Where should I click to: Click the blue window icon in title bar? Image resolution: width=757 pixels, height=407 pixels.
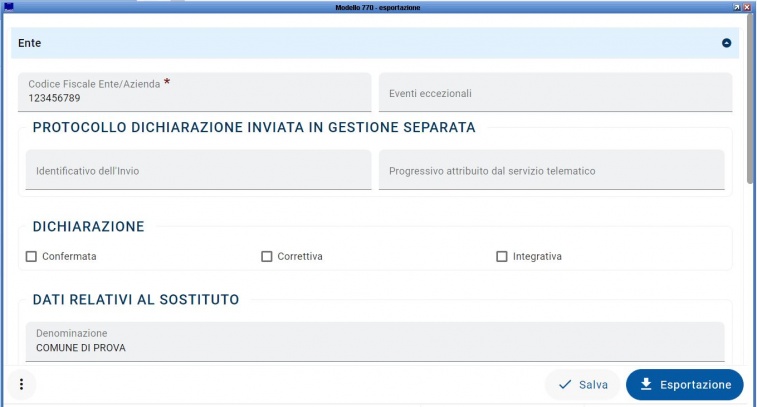[8, 7]
